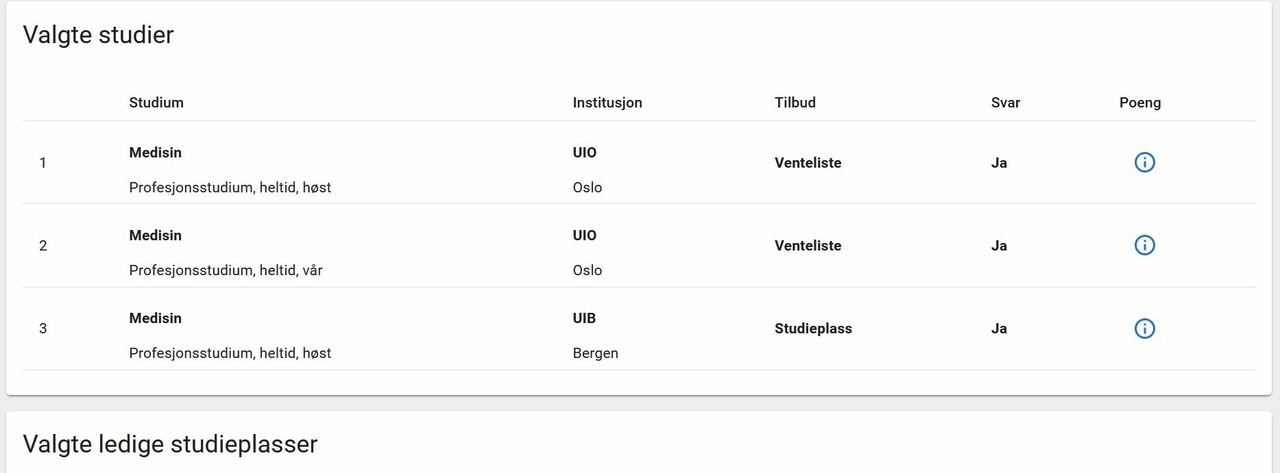Click the Valgte studier heading
The height and width of the screenshot is (473, 1280).
[x=98, y=35]
